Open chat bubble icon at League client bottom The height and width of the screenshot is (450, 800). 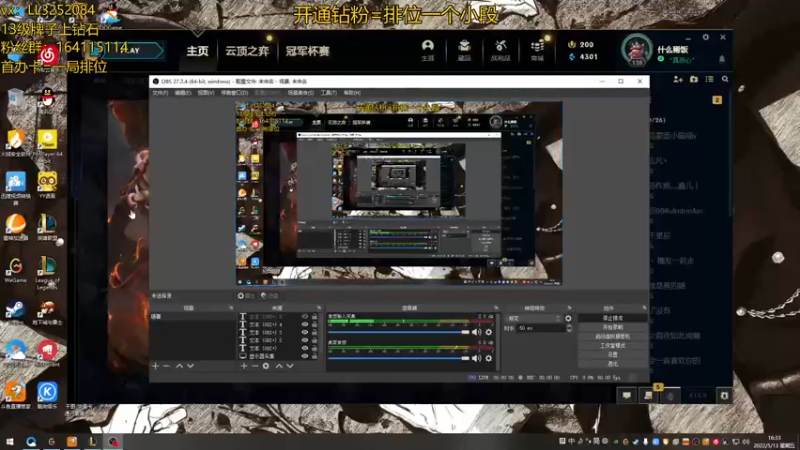[627, 395]
